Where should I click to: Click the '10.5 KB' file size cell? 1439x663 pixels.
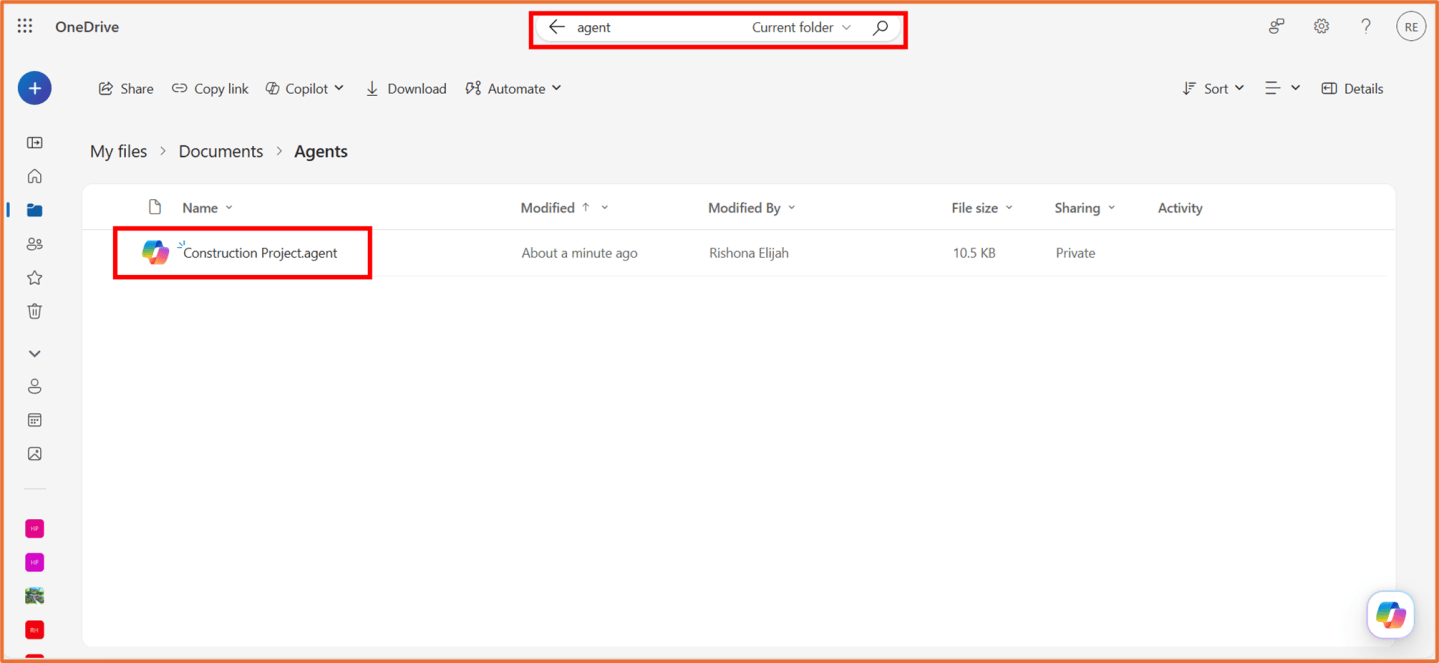(974, 253)
